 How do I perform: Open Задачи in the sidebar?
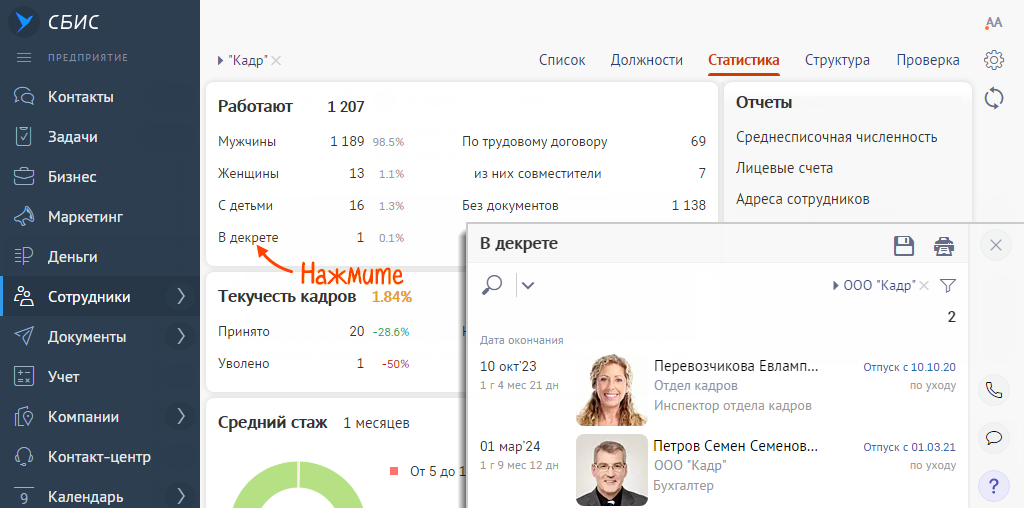pyautogui.click(x=72, y=137)
